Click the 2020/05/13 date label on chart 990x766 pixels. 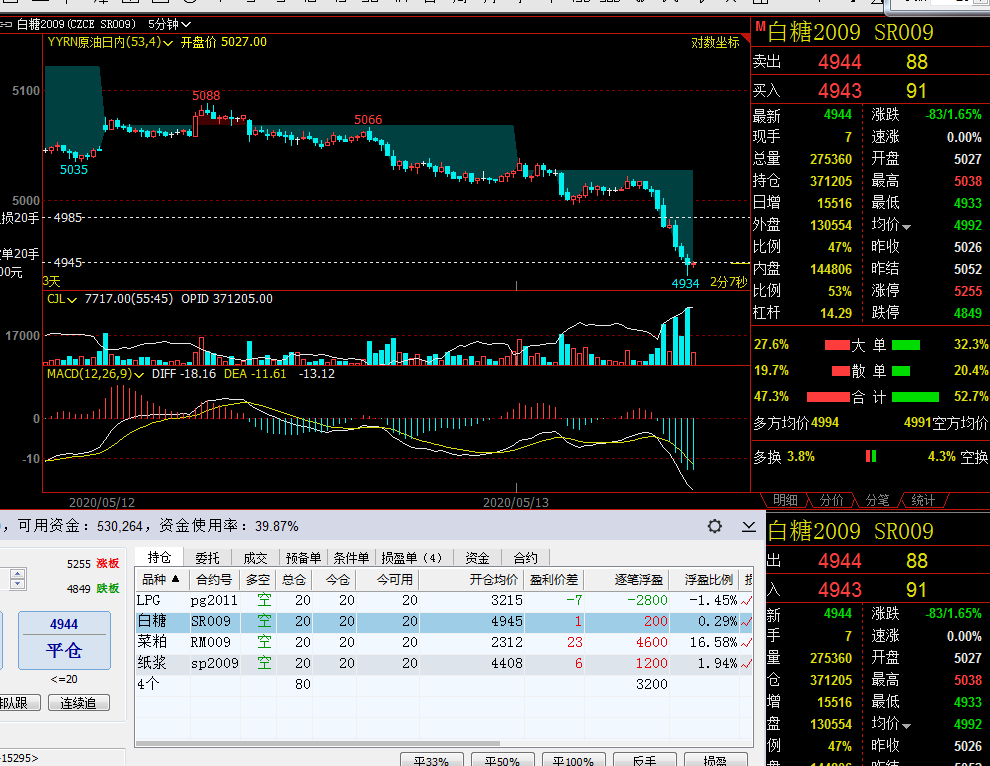[516, 503]
